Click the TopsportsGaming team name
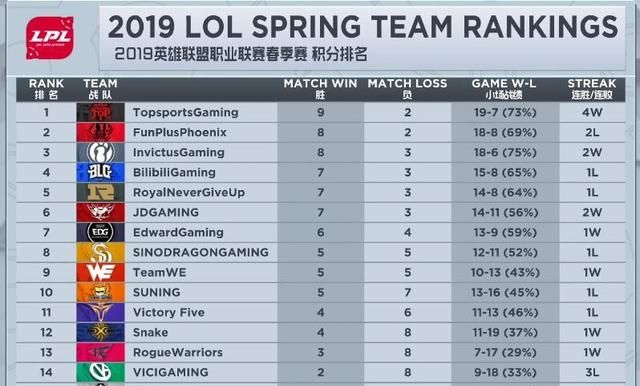This screenshot has width=640, height=386. (x=186, y=112)
